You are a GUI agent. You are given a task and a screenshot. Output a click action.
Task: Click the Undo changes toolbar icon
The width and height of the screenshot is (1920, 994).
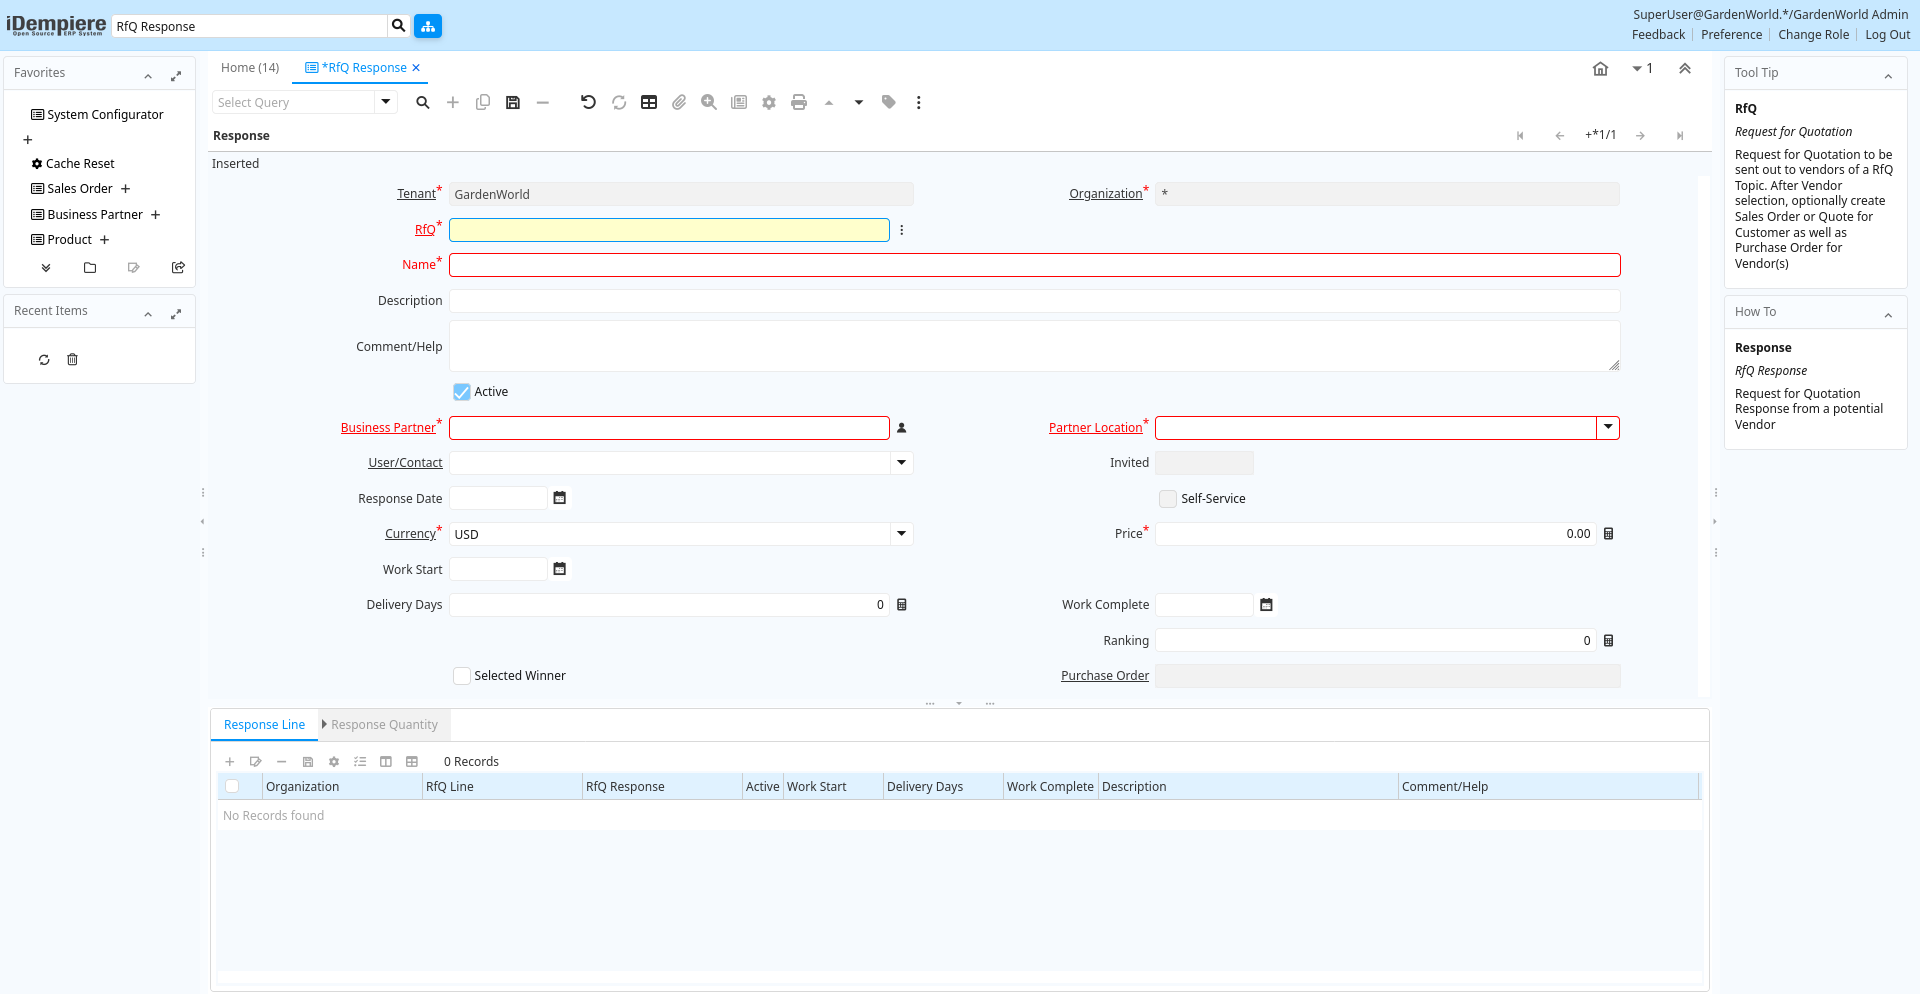coord(588,102)
